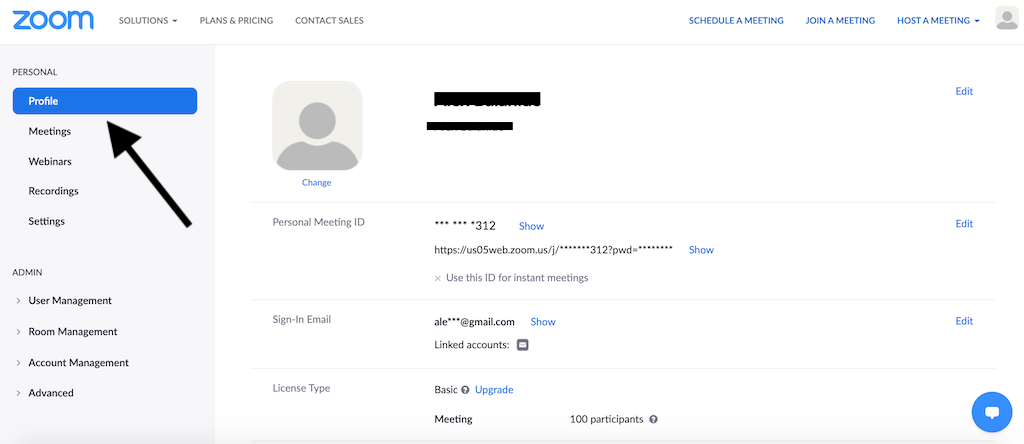Click the linked accounts mail icon
The image size is (1024, 444).
point(522,345)
